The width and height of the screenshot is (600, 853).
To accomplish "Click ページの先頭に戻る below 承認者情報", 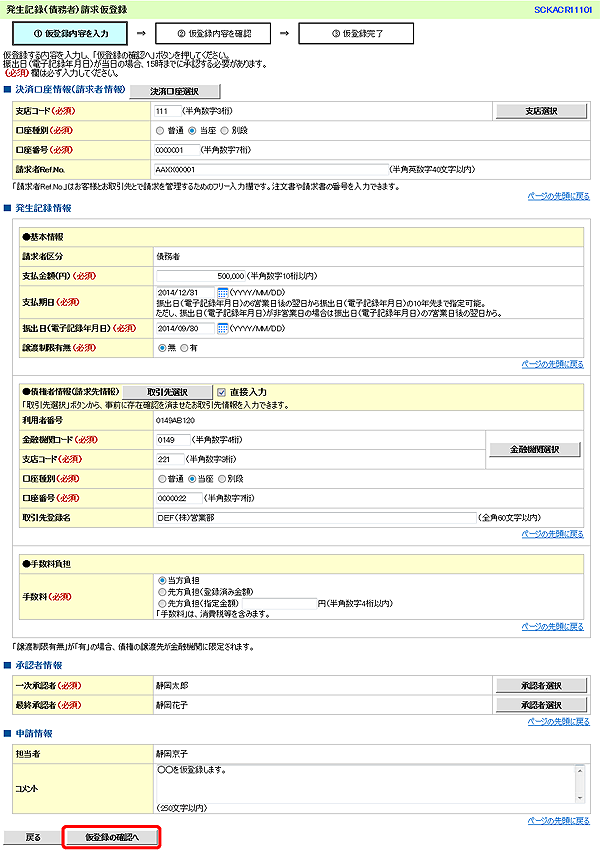I will coord(558,721).
